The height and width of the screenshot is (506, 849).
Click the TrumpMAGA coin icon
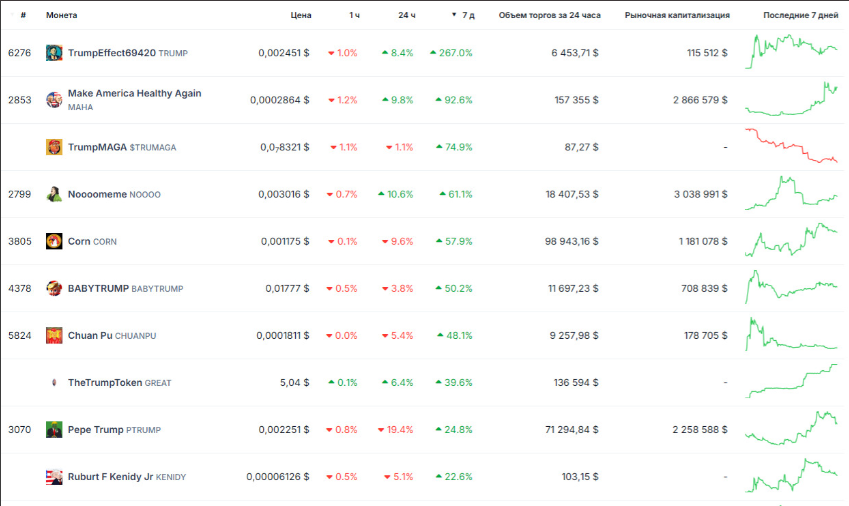coord(54,147)
